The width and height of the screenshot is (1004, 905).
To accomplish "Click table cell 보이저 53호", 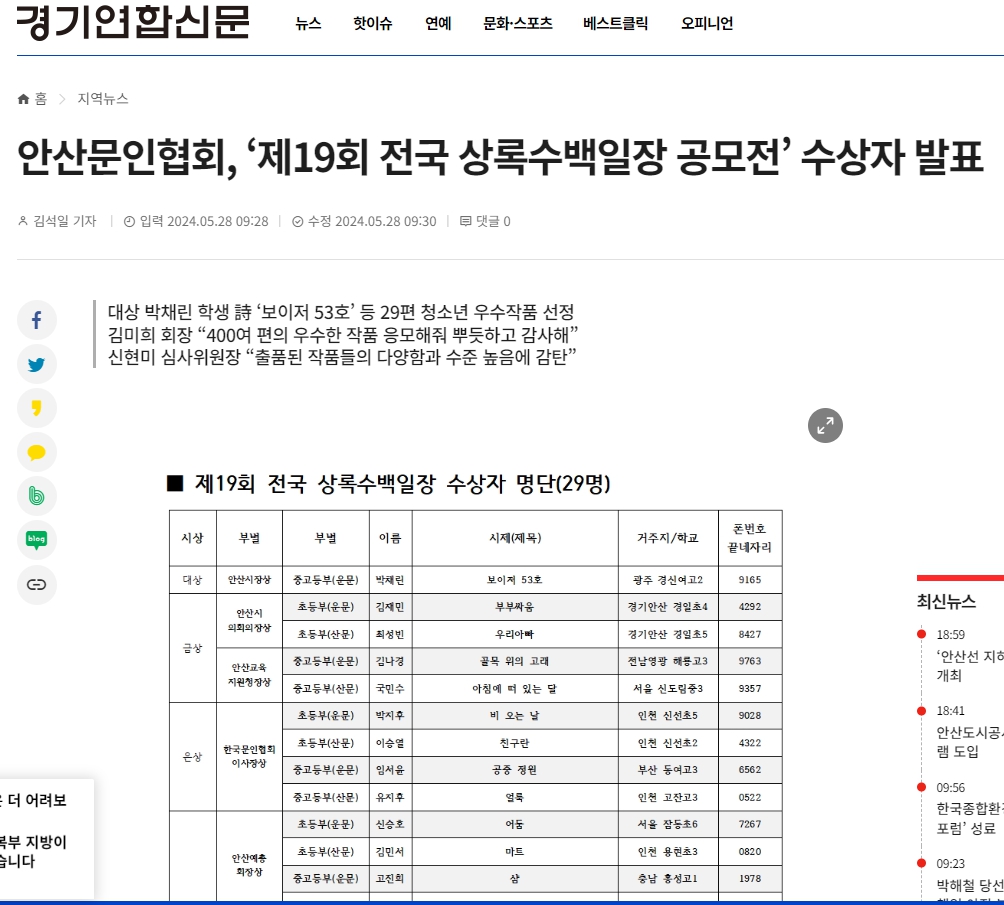I will [x=515, y=580].
